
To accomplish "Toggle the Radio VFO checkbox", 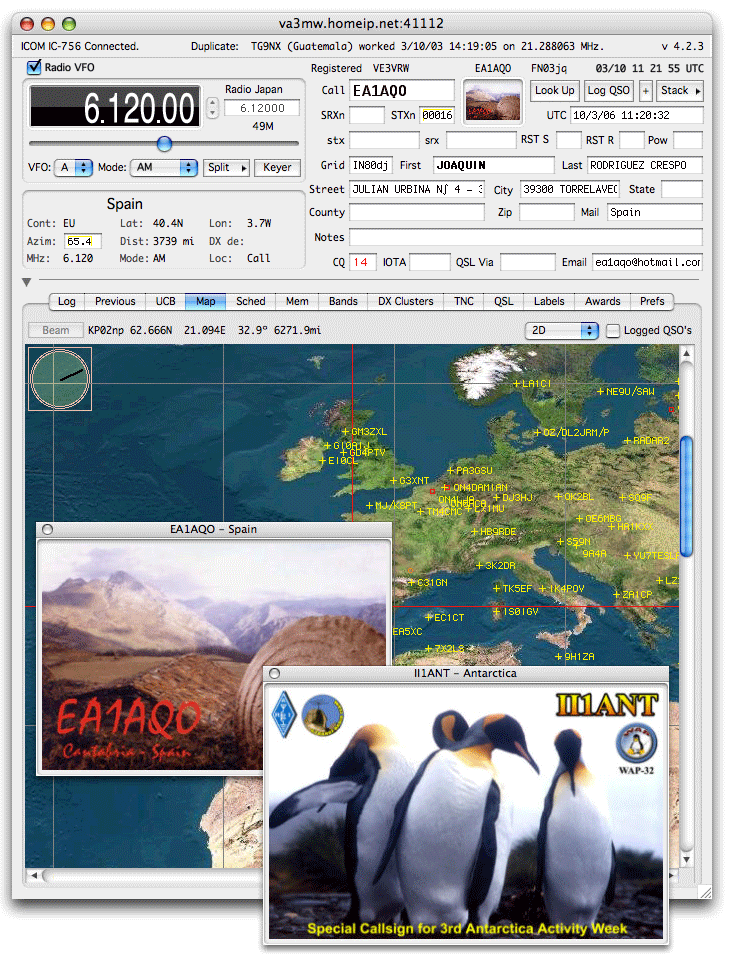I will coord(35,67).
